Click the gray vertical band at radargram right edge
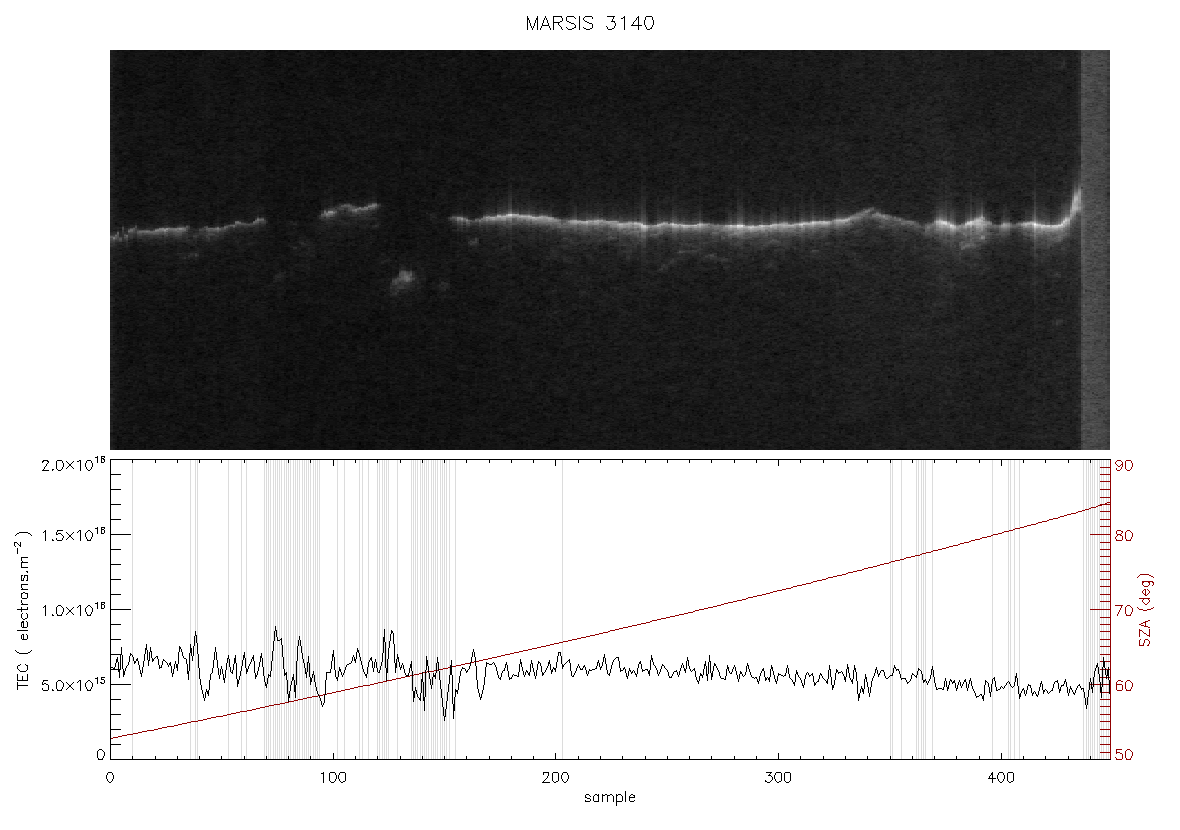Viewport: 1180px width, 830px height. tap(1095, 250)
